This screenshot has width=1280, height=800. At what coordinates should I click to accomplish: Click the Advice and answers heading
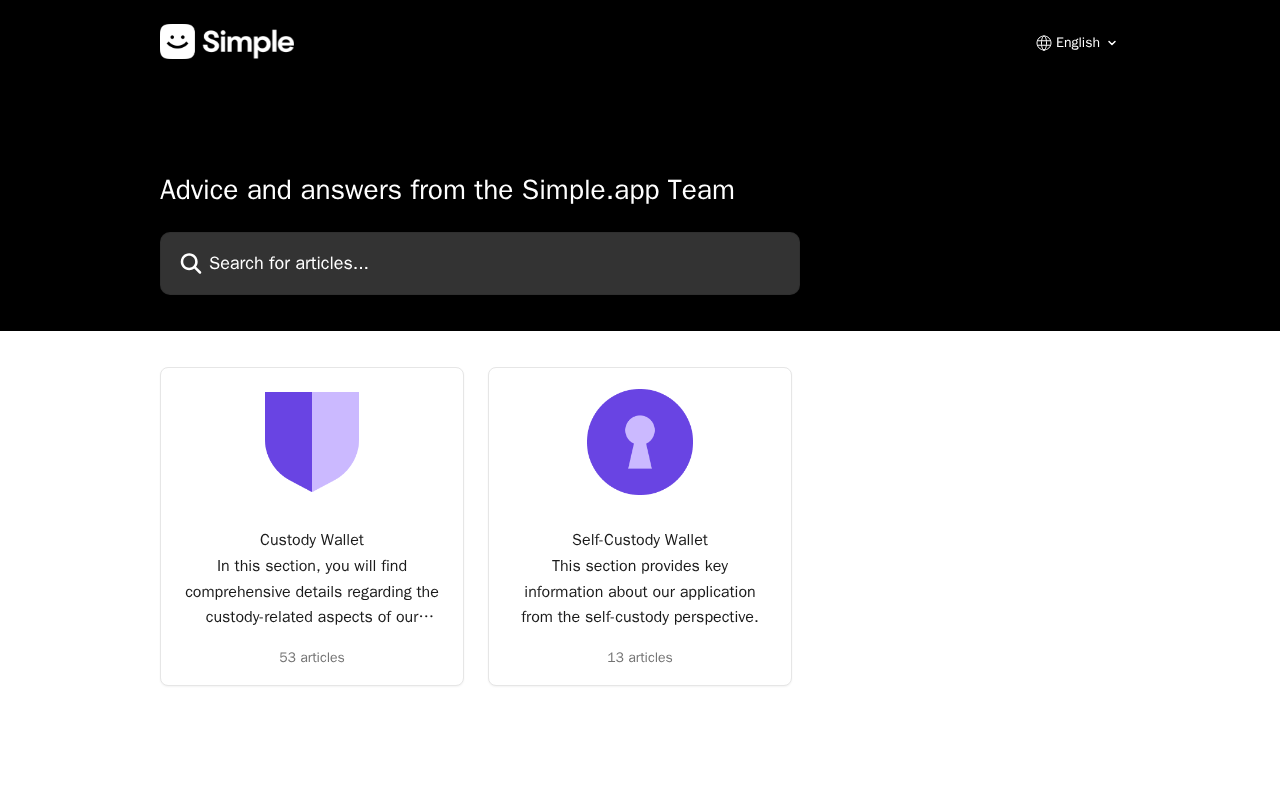[x=447, y=190]
